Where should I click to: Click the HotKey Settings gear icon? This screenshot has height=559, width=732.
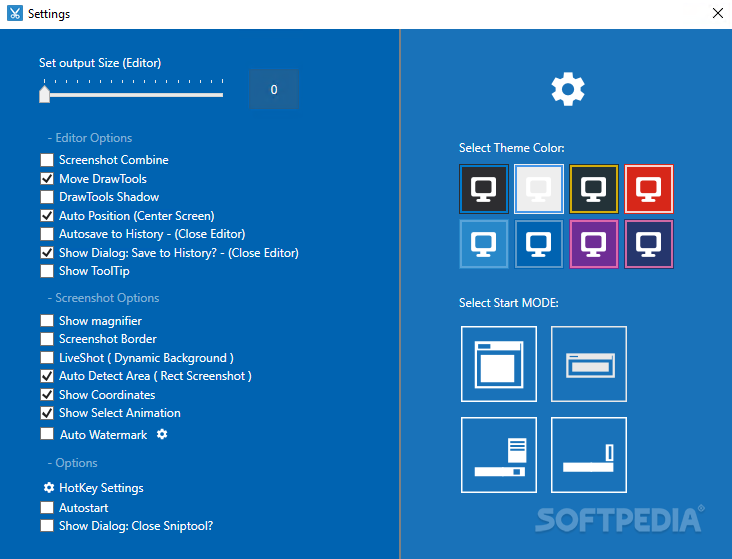pos(49,488)
